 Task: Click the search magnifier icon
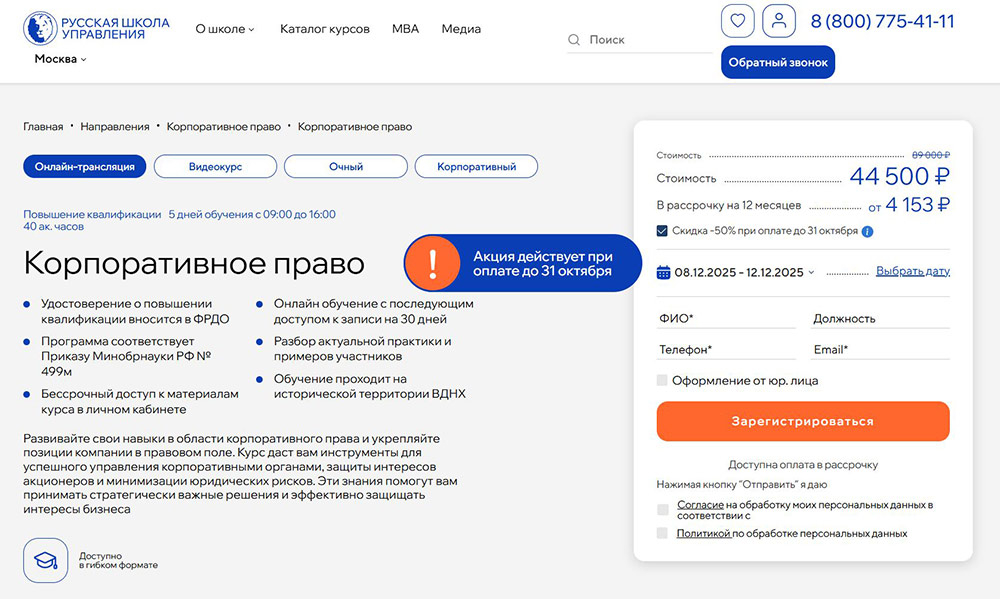(573, 40)
